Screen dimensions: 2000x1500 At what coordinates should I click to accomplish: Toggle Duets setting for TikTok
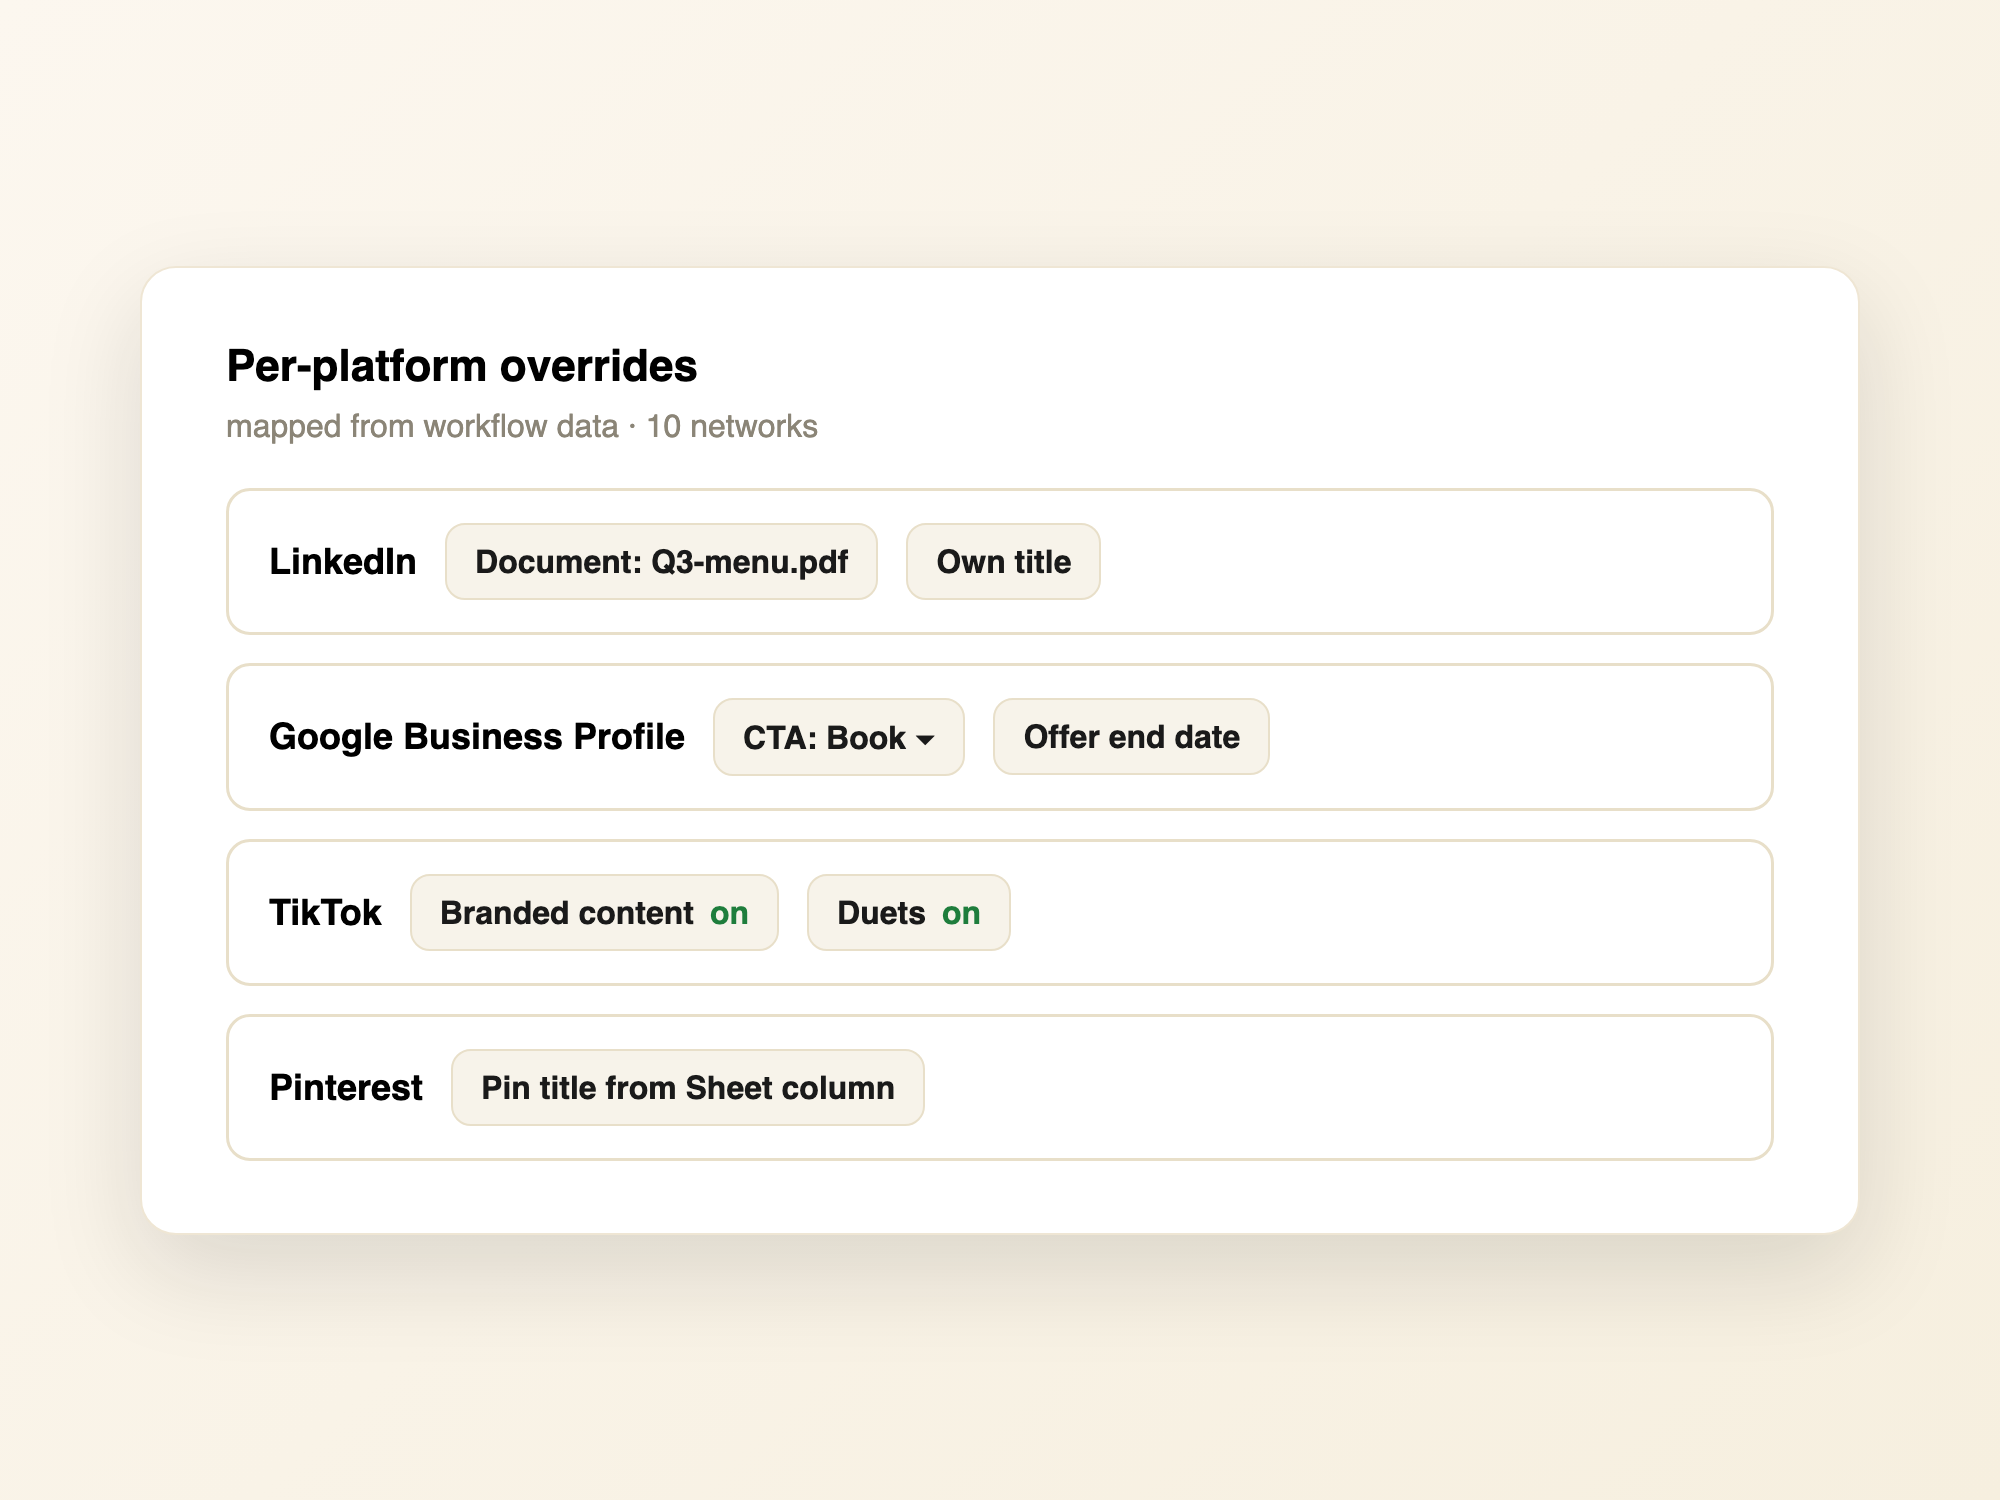908,913
